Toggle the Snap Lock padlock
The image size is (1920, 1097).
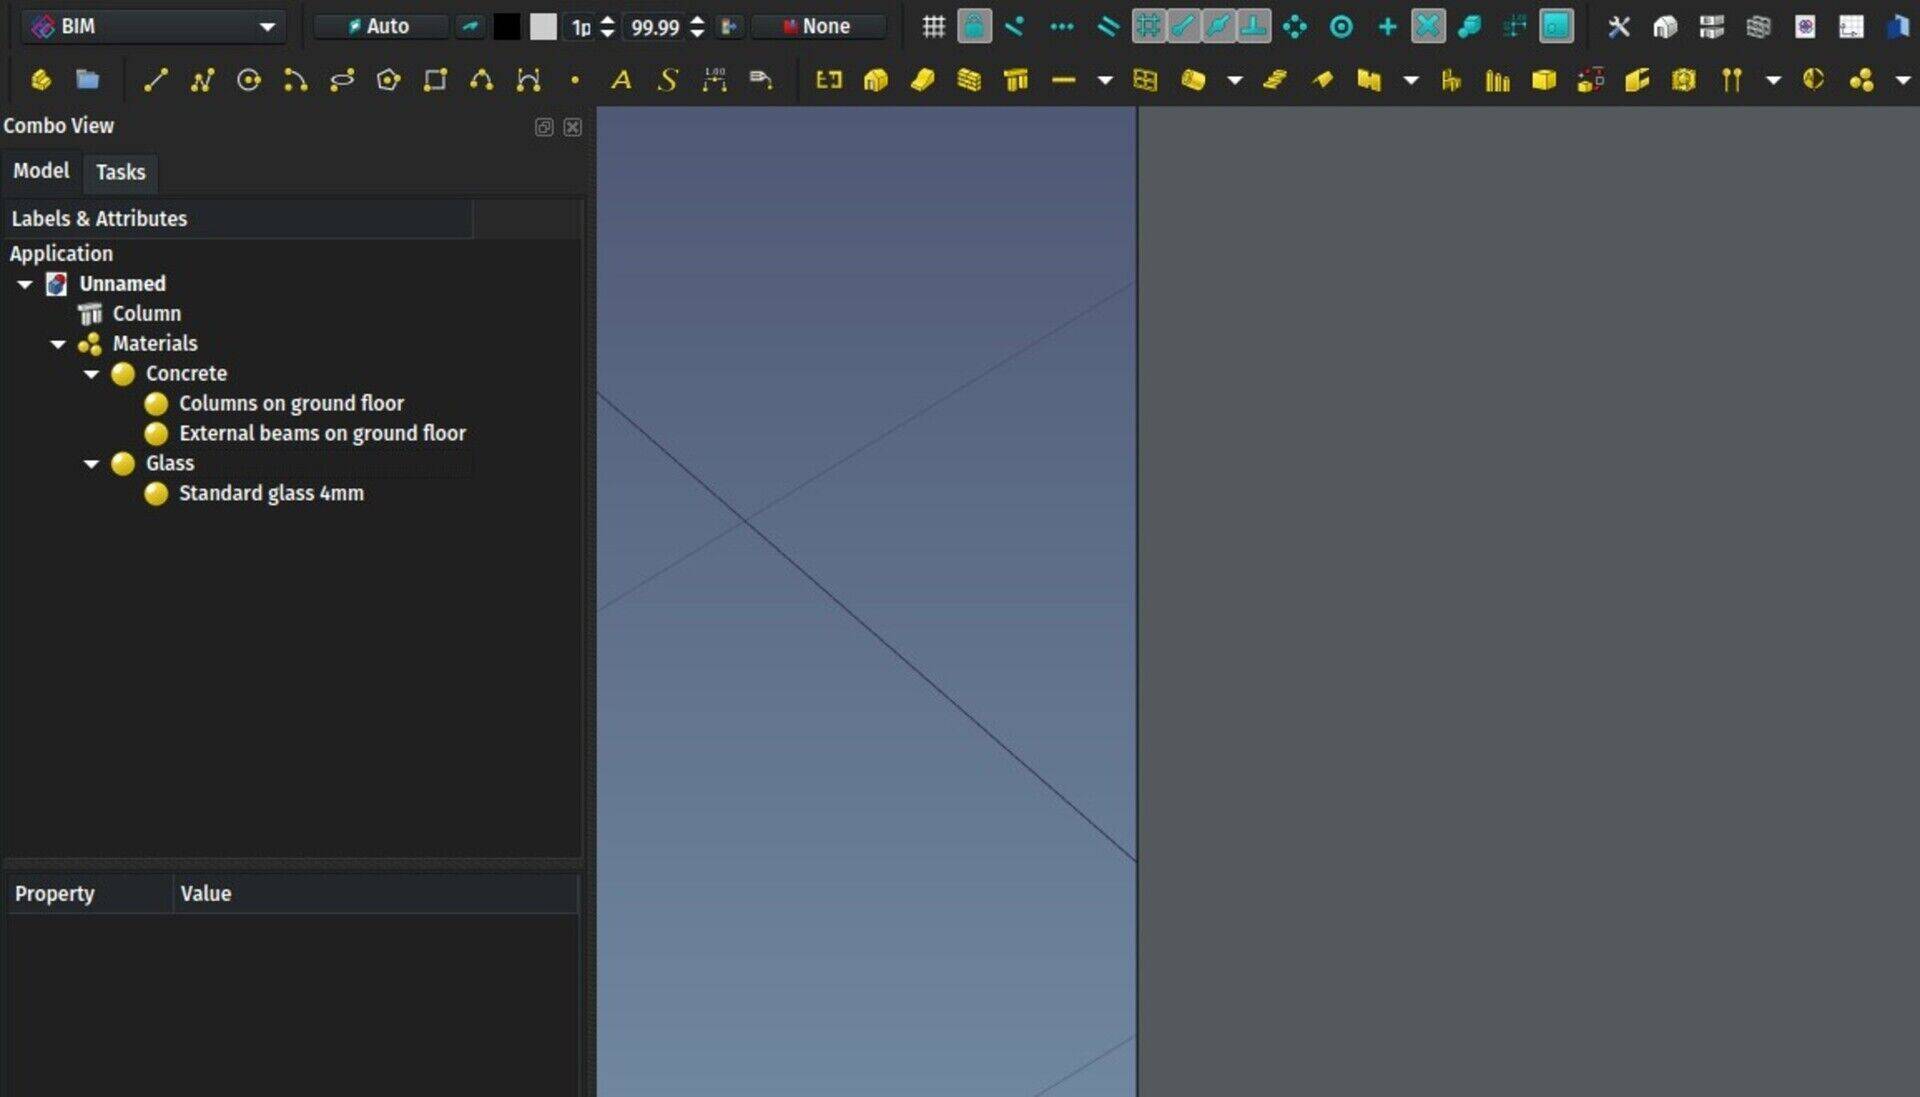click(974, 27)
